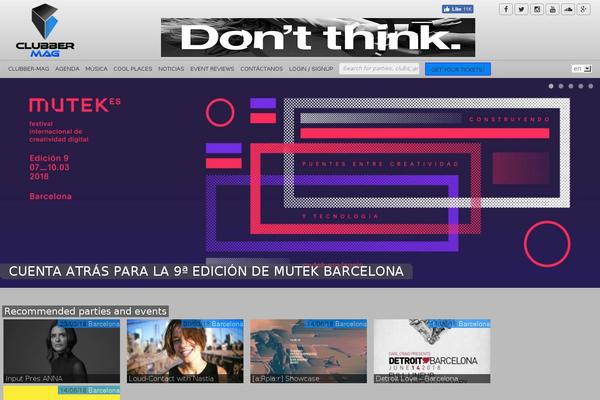Select the fourth slider dot
This screenshot has height=400, width=600.
click(581, 86)
